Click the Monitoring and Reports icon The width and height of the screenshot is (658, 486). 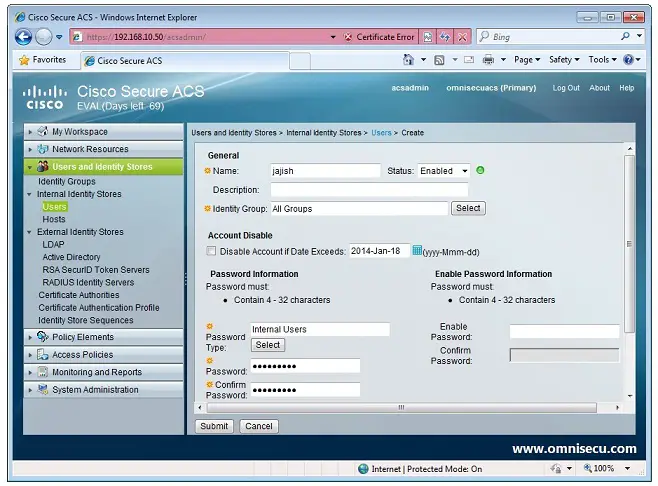[x=43, y=372]
